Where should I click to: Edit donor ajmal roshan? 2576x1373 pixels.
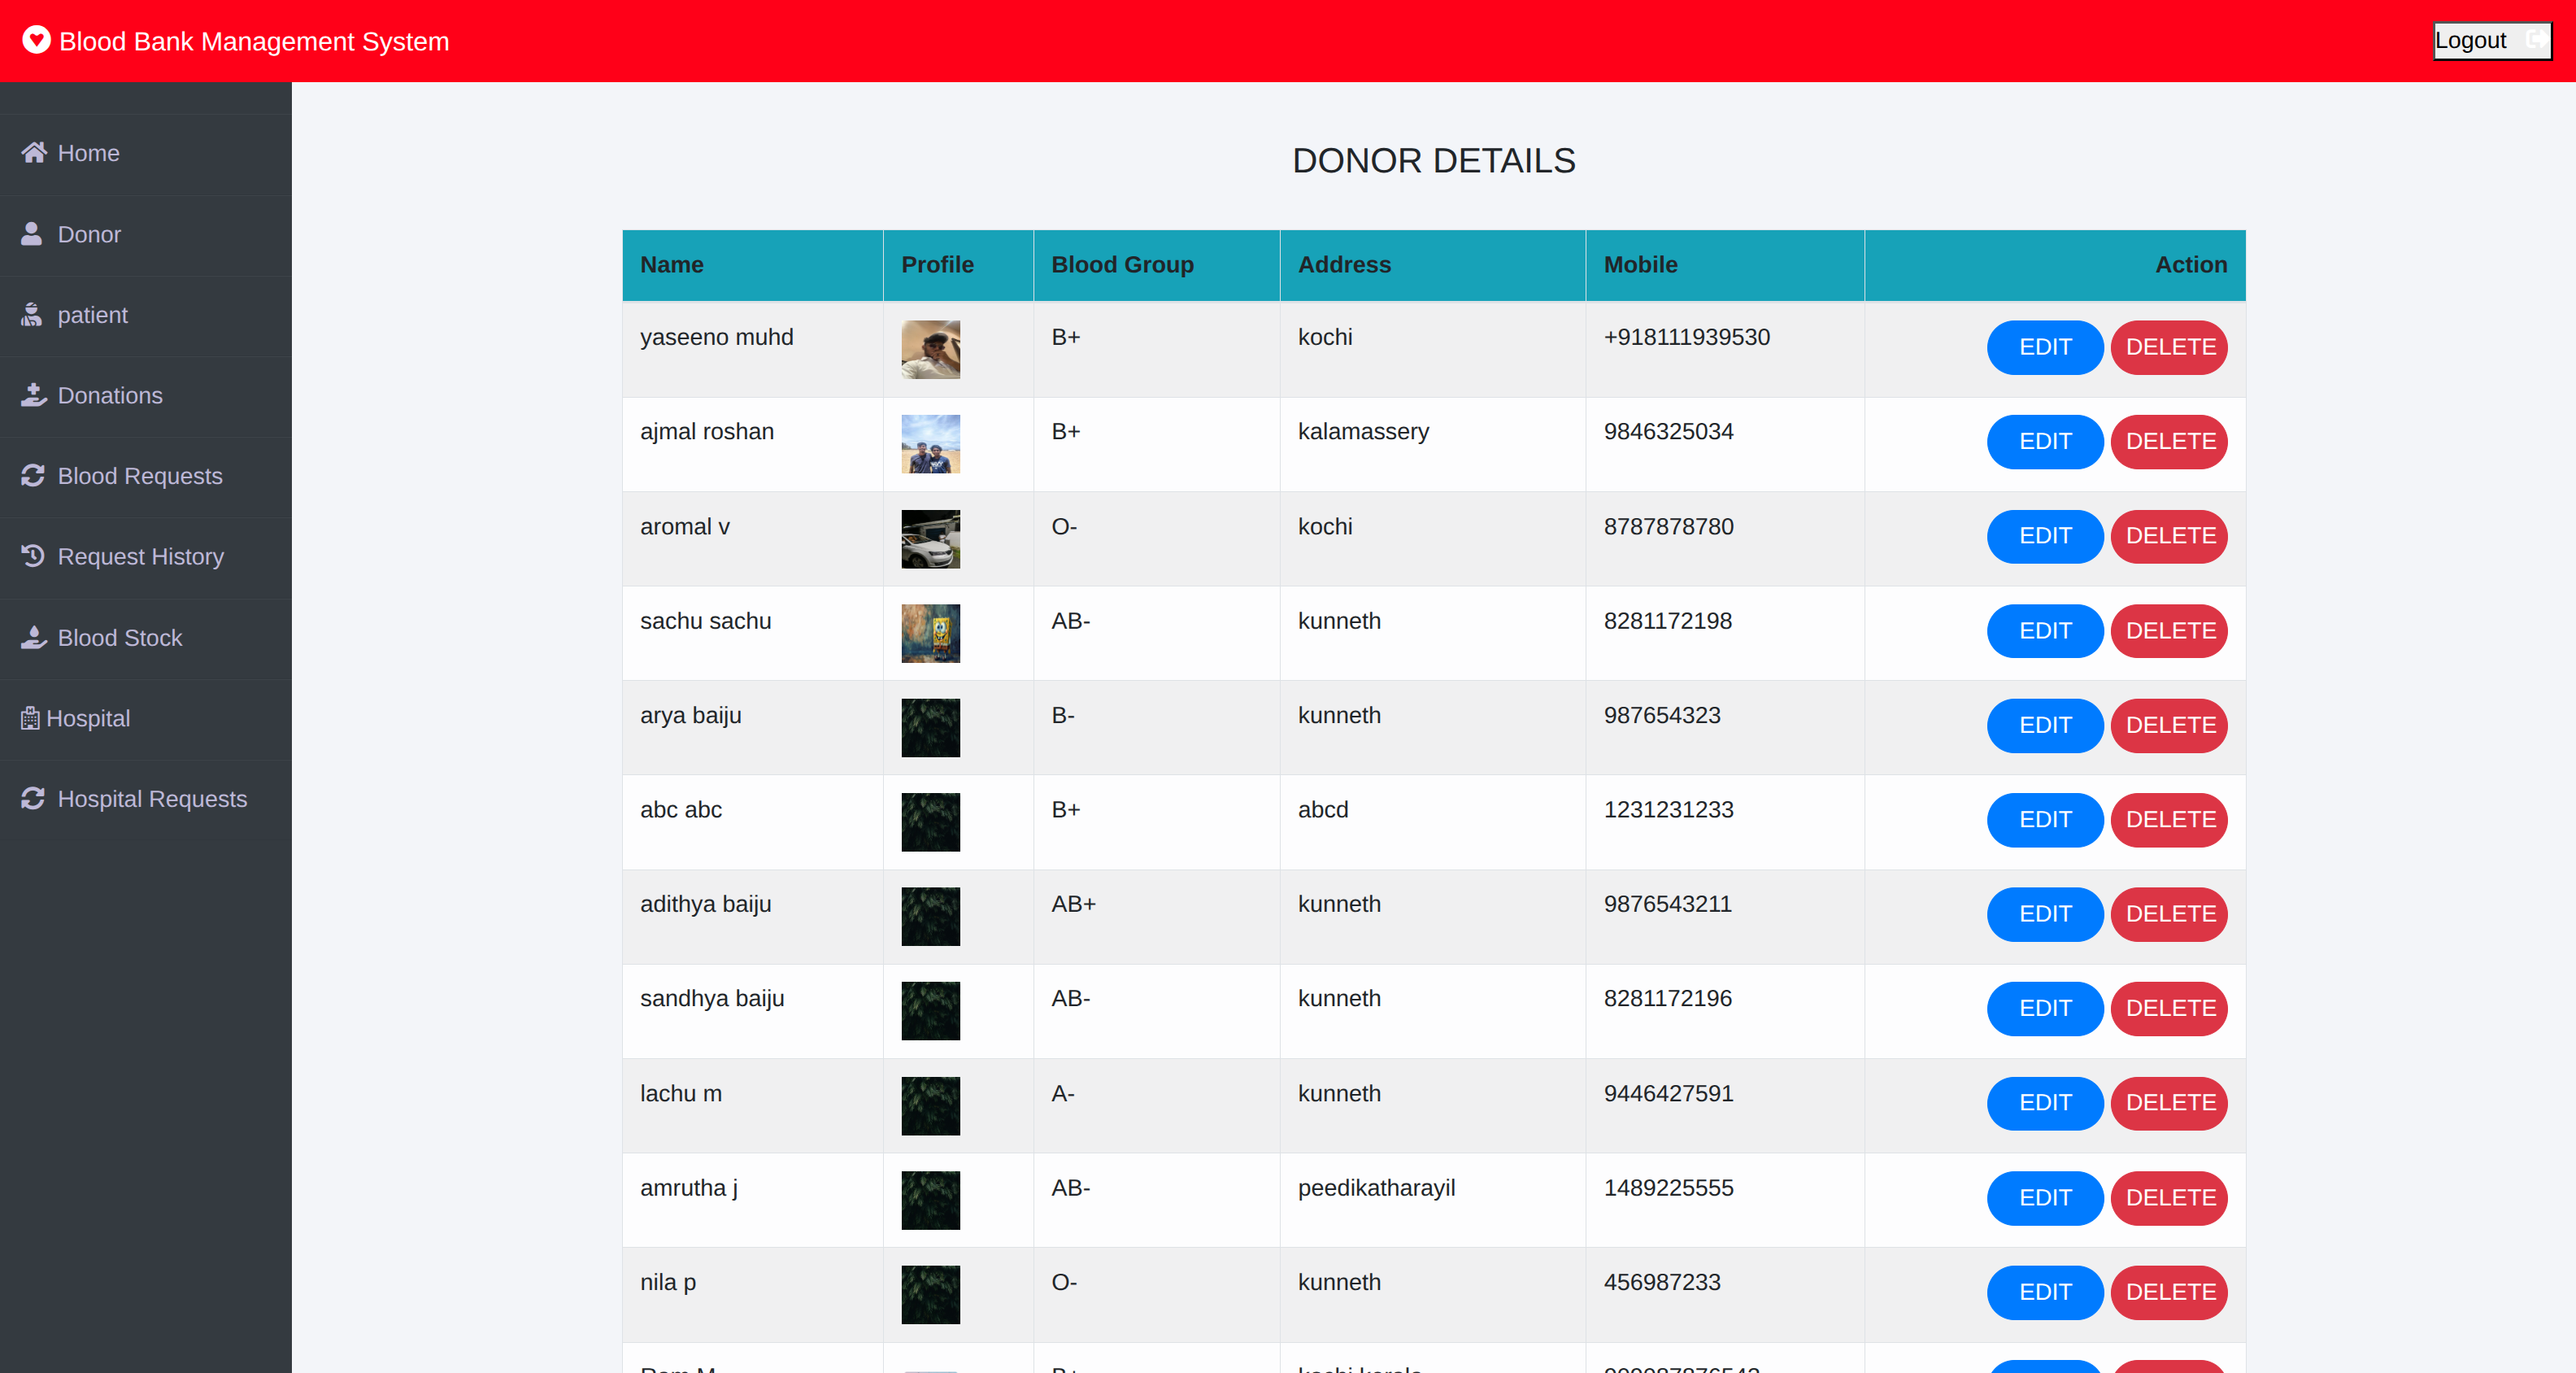click(x=2045, y=441)
